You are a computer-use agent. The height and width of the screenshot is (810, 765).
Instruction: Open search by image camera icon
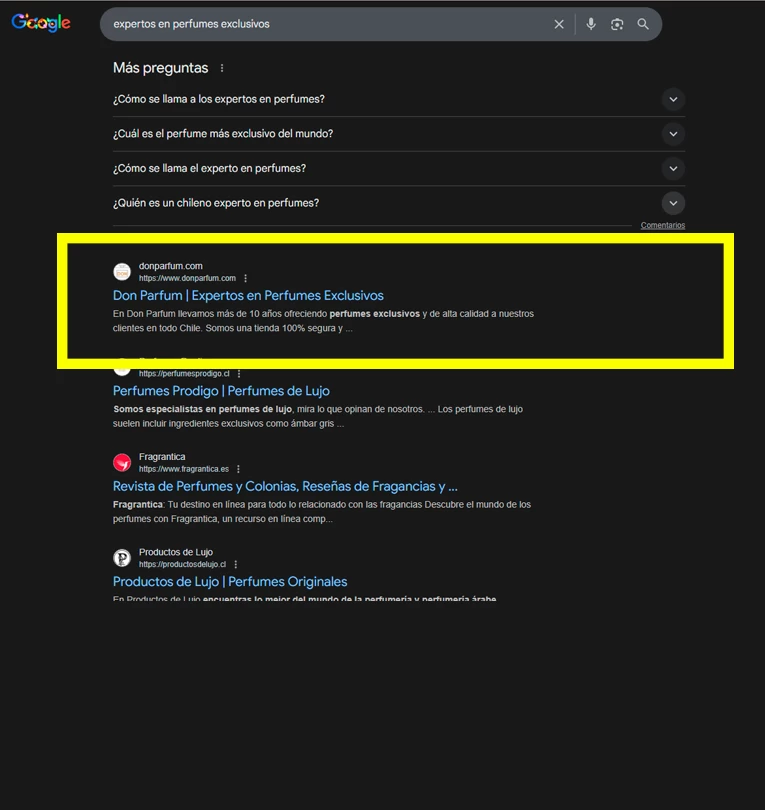617,24
